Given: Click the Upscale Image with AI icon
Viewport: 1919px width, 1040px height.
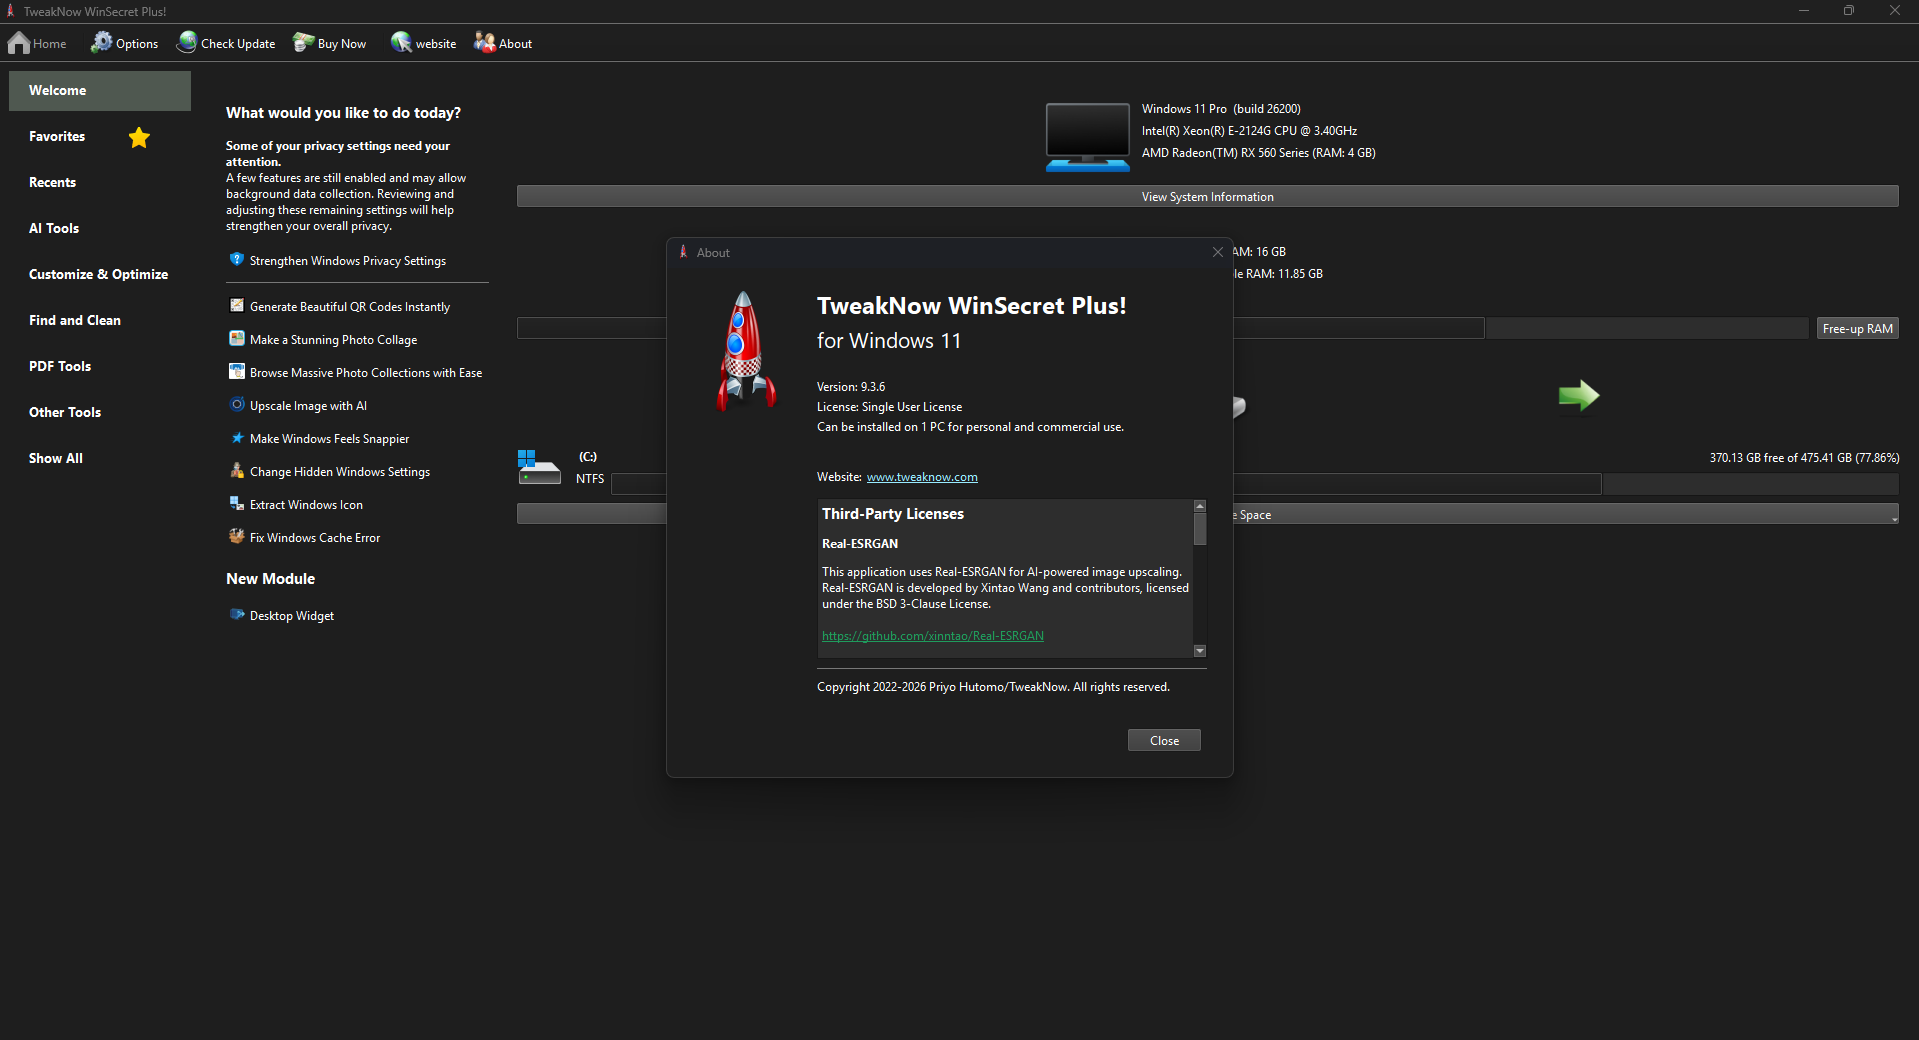Looking at the screenshot, I should tap(237, 405).
